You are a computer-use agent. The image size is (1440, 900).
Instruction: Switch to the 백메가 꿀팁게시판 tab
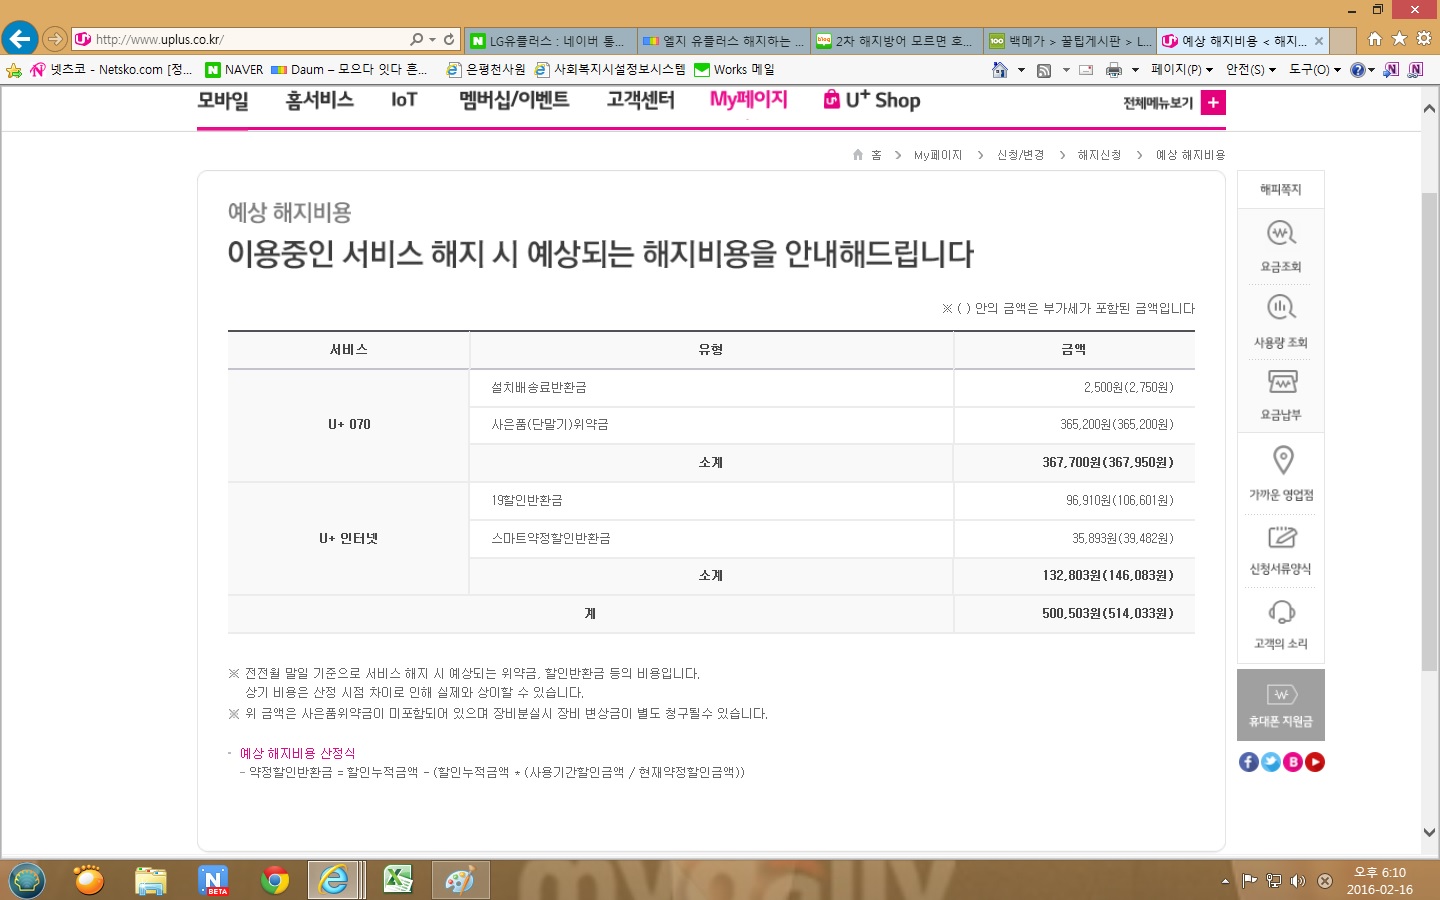tap(1069, 41)
